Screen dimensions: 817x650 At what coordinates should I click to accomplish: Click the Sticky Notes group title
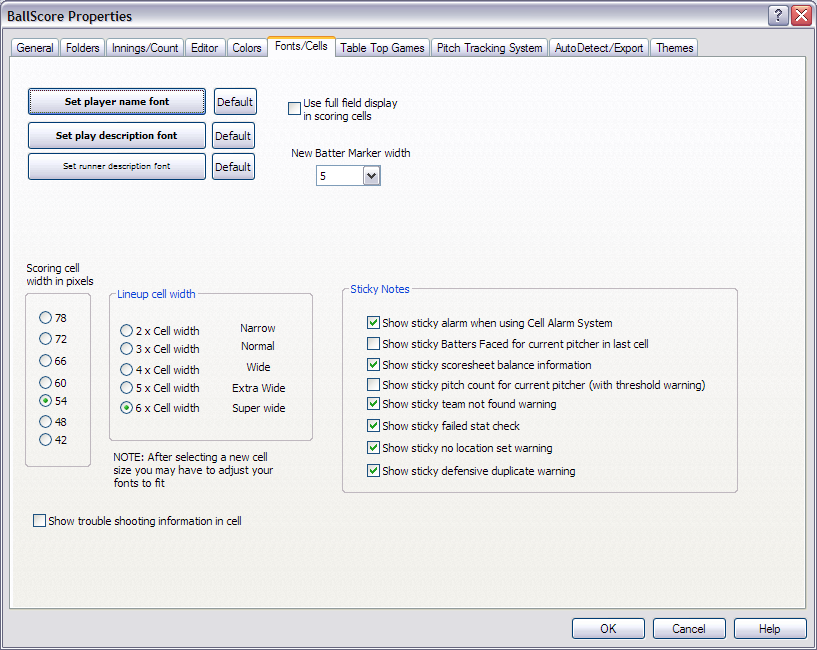click(x=380, y=289)
